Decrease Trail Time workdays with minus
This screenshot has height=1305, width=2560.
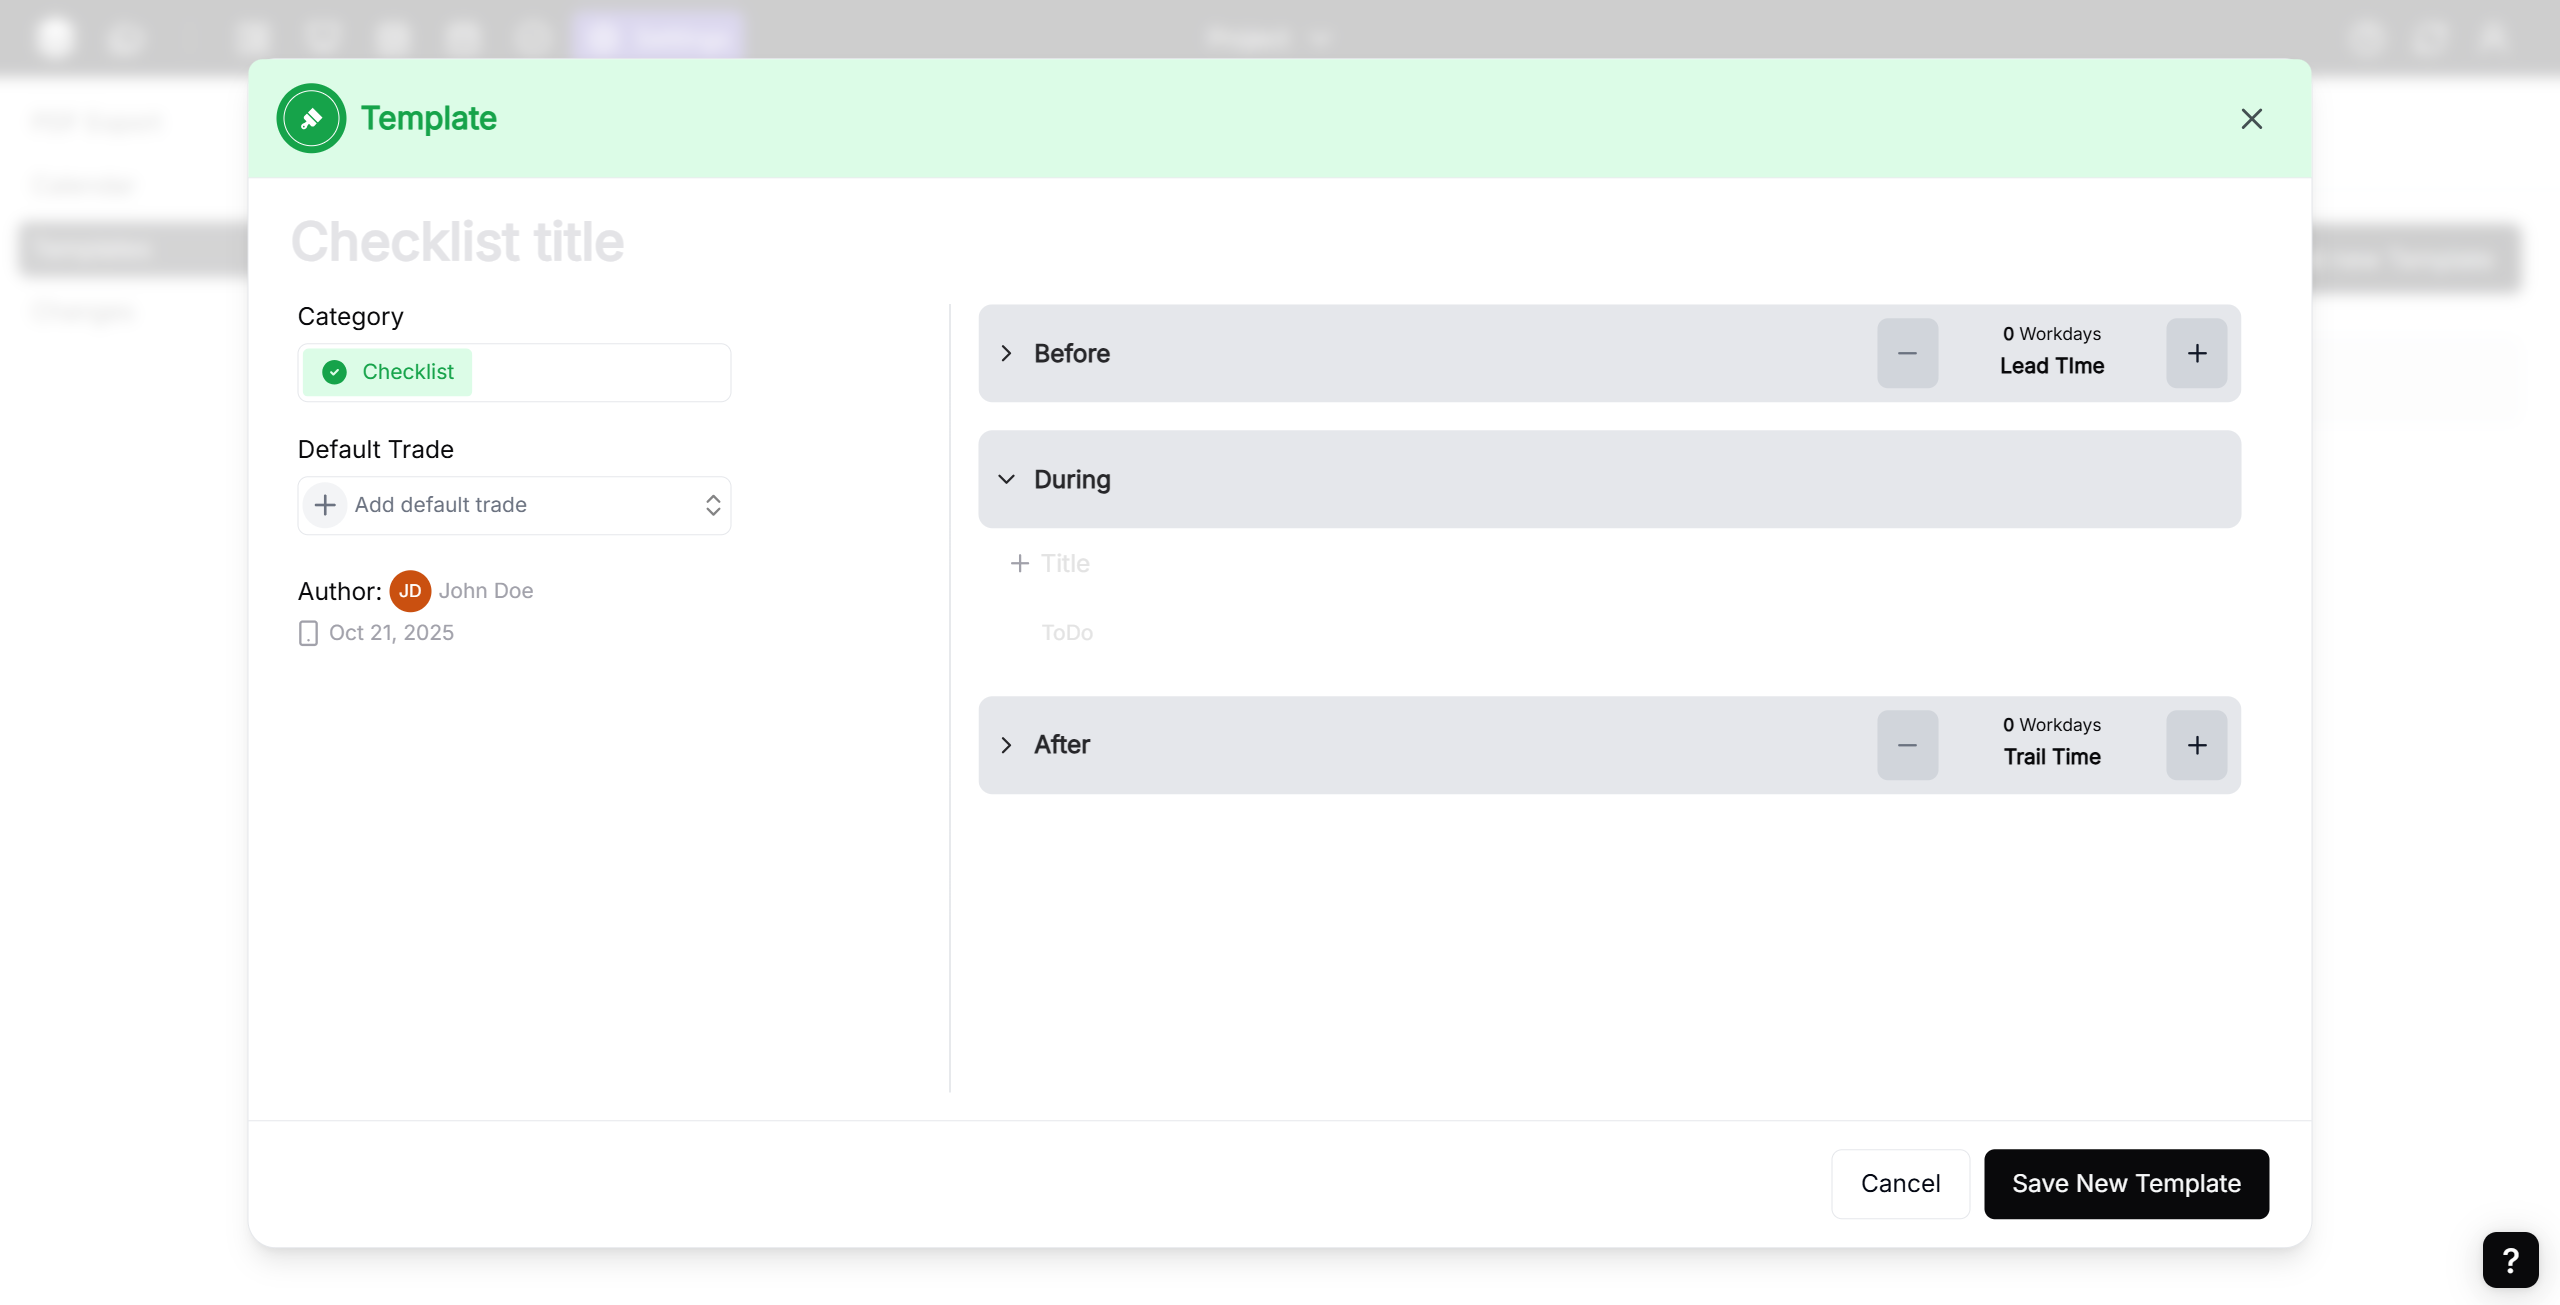point(1907,745)
